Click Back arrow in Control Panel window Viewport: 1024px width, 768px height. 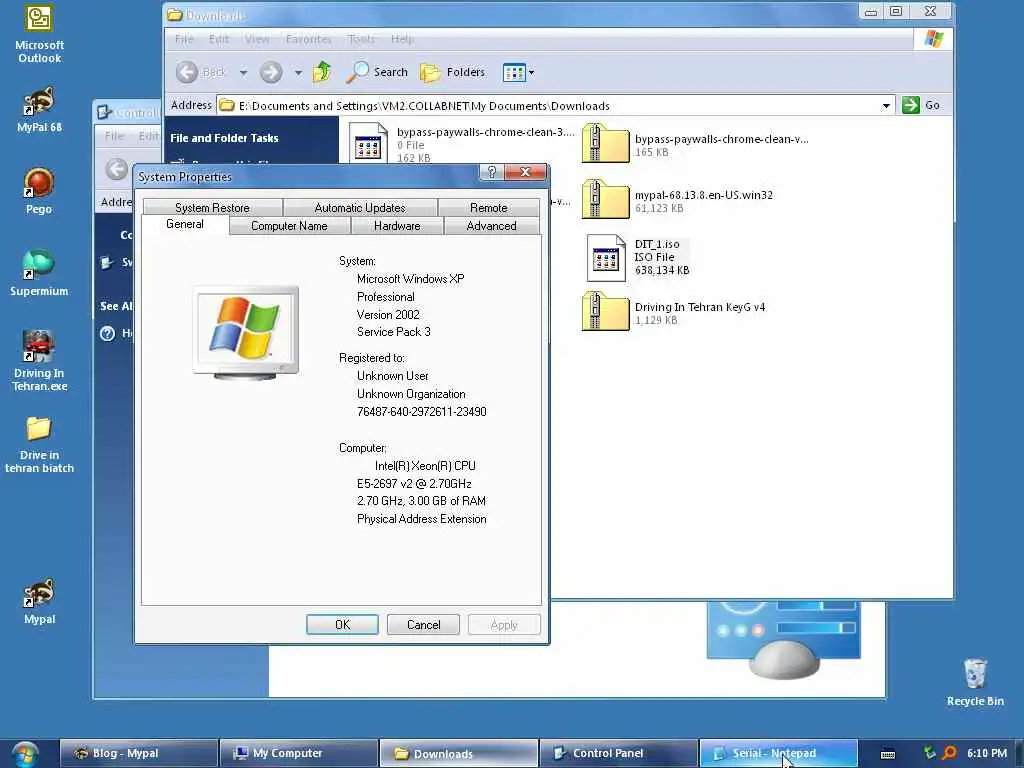point(117,170)
